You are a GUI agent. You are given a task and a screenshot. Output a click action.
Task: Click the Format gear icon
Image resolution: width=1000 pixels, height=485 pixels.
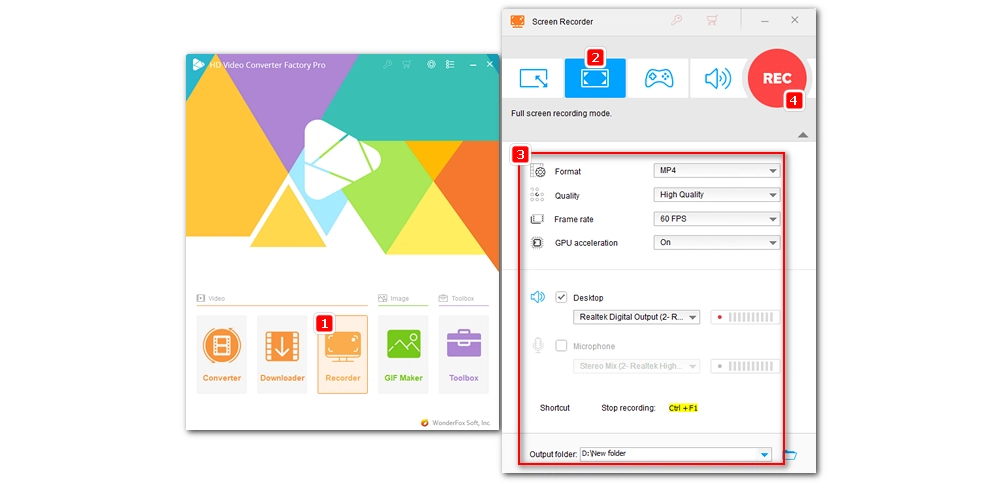[538, 170]
